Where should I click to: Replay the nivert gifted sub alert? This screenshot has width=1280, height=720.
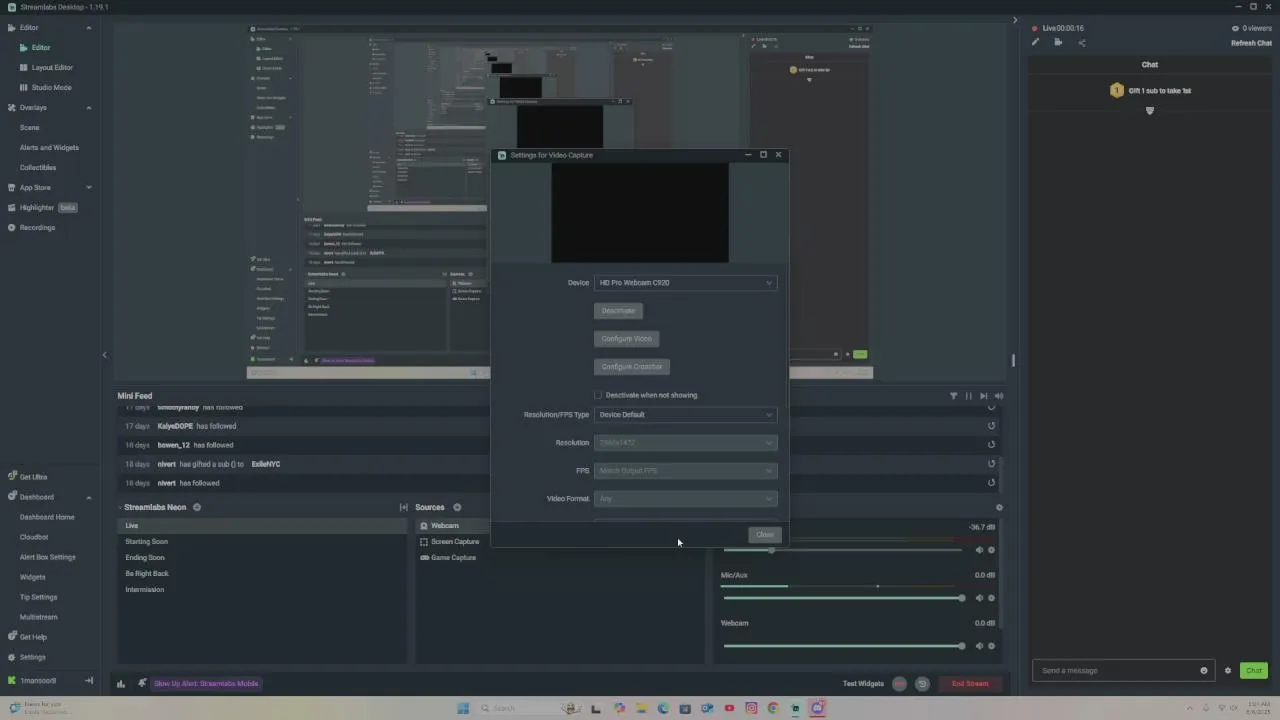[992, 464]
